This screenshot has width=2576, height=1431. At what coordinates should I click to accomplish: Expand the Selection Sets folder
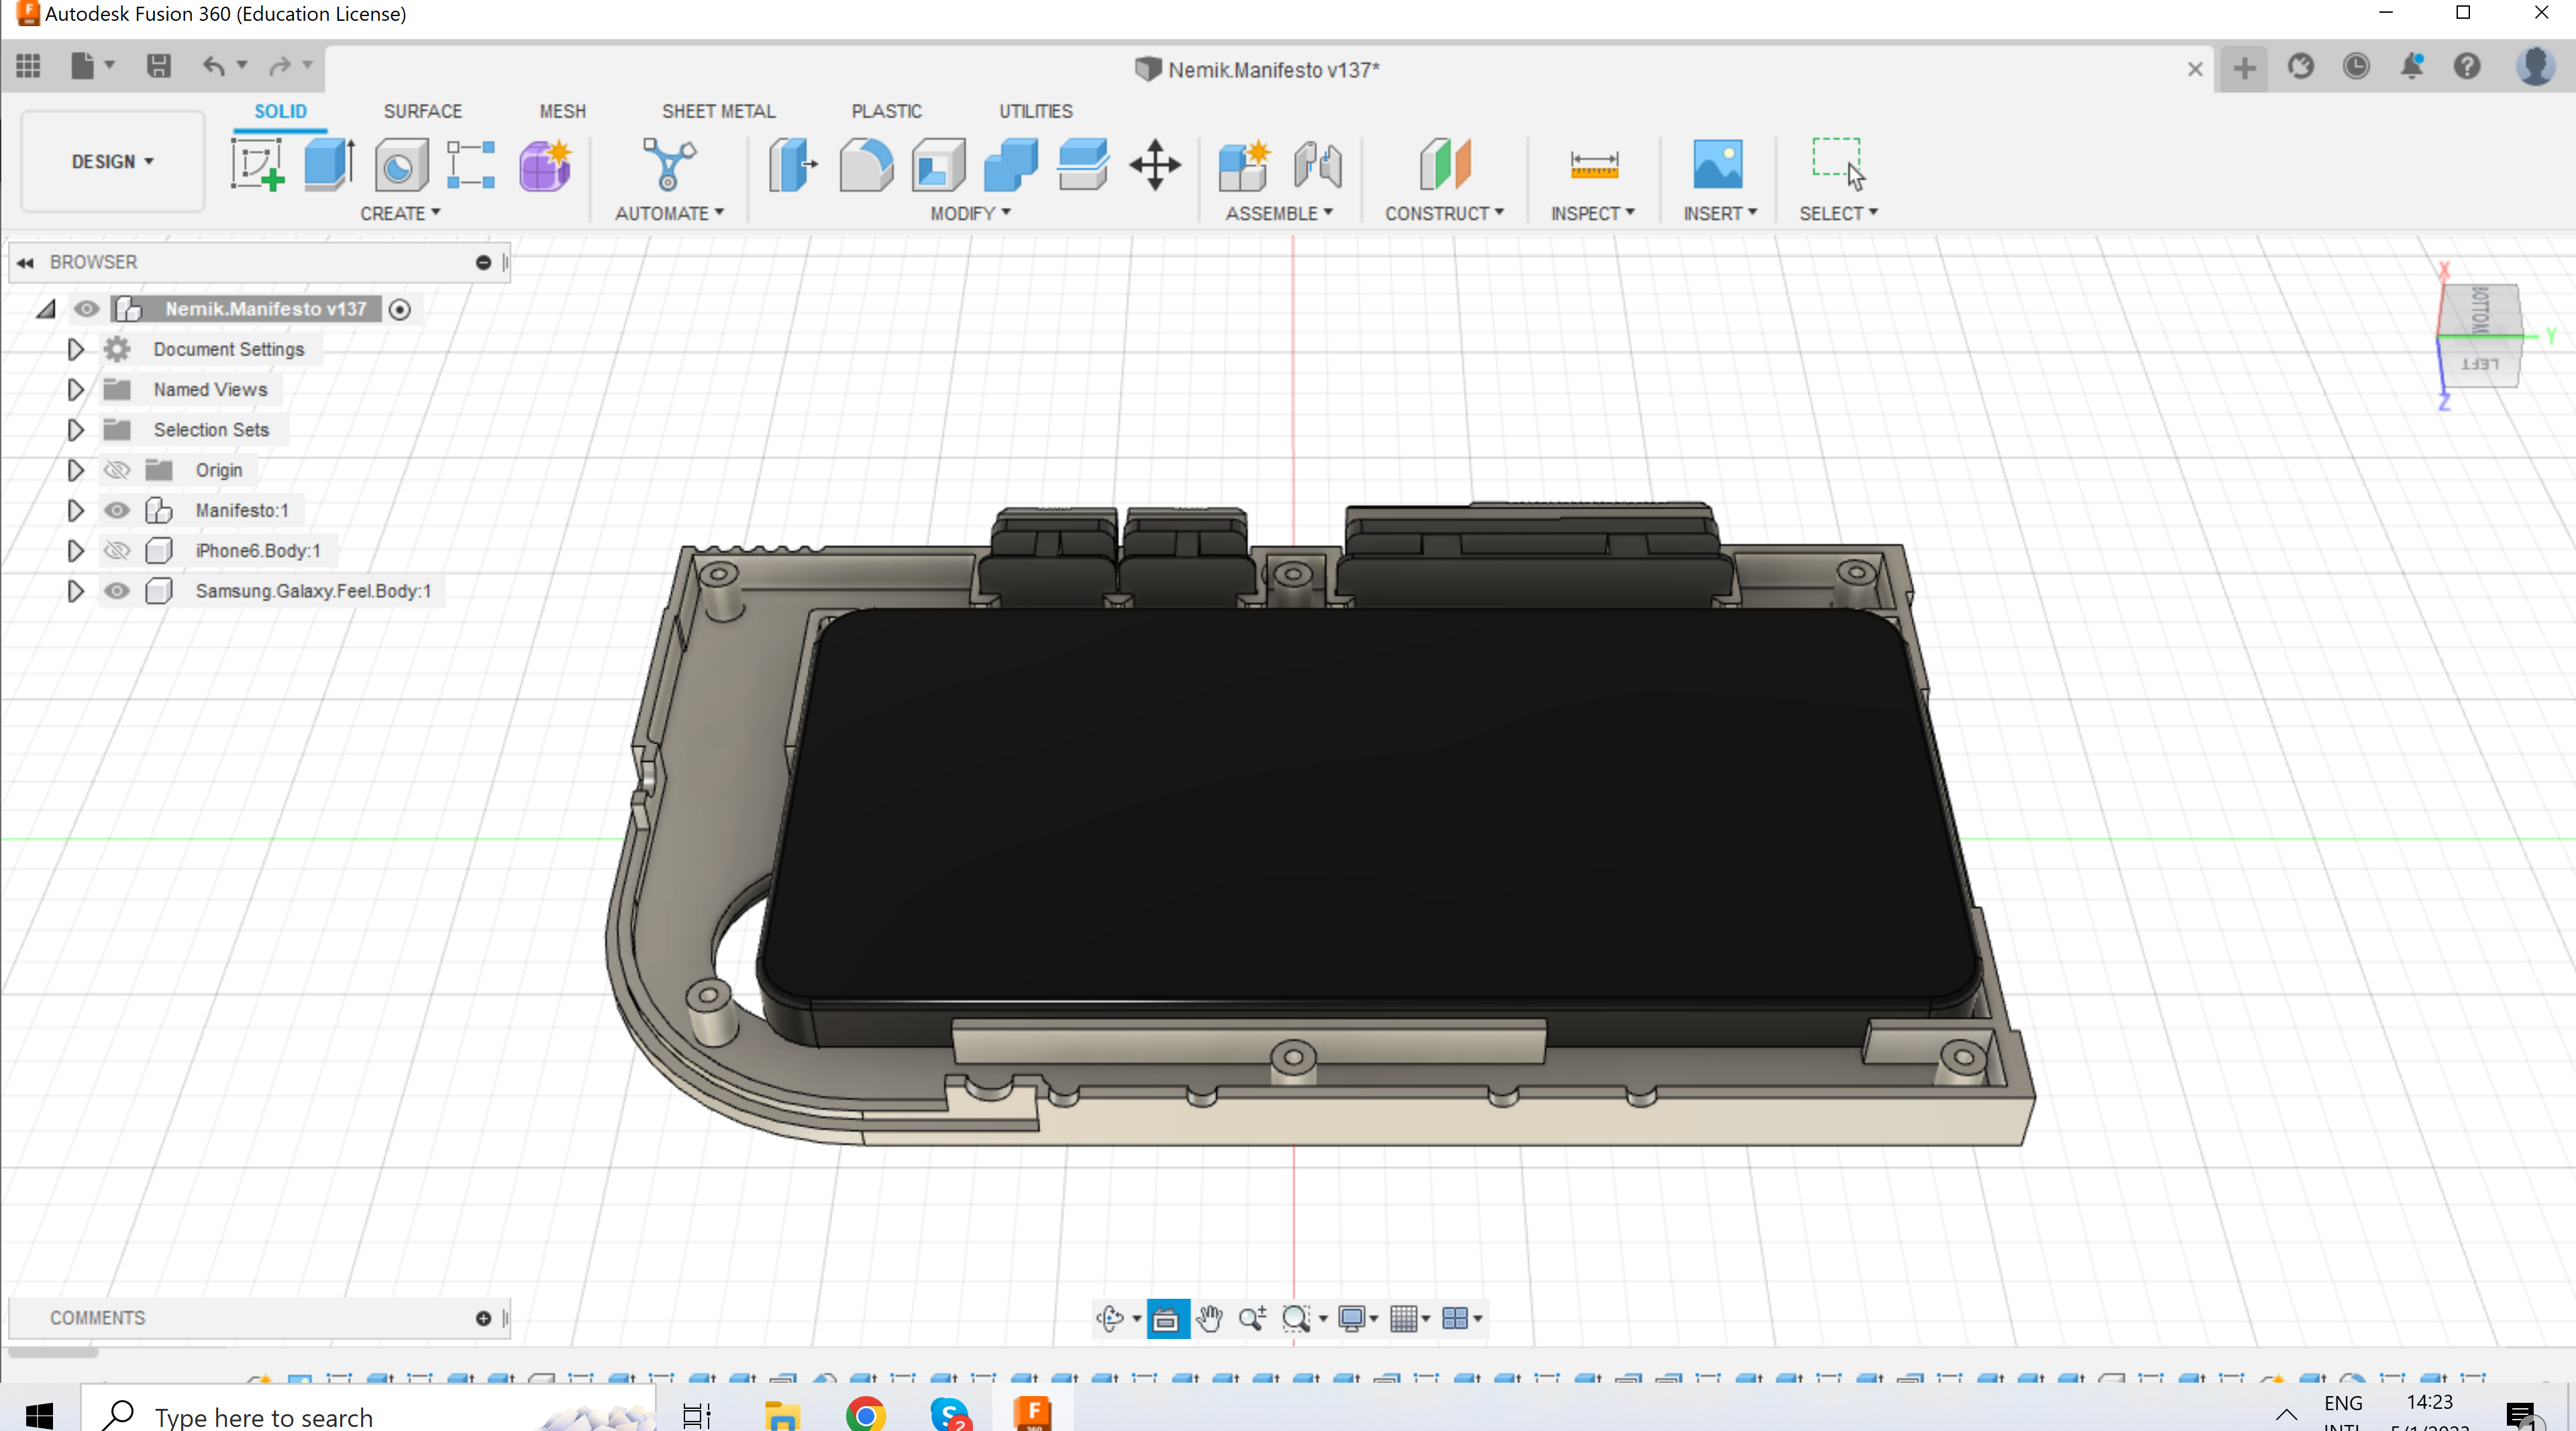pyautogui.click(x=75, y=430)
